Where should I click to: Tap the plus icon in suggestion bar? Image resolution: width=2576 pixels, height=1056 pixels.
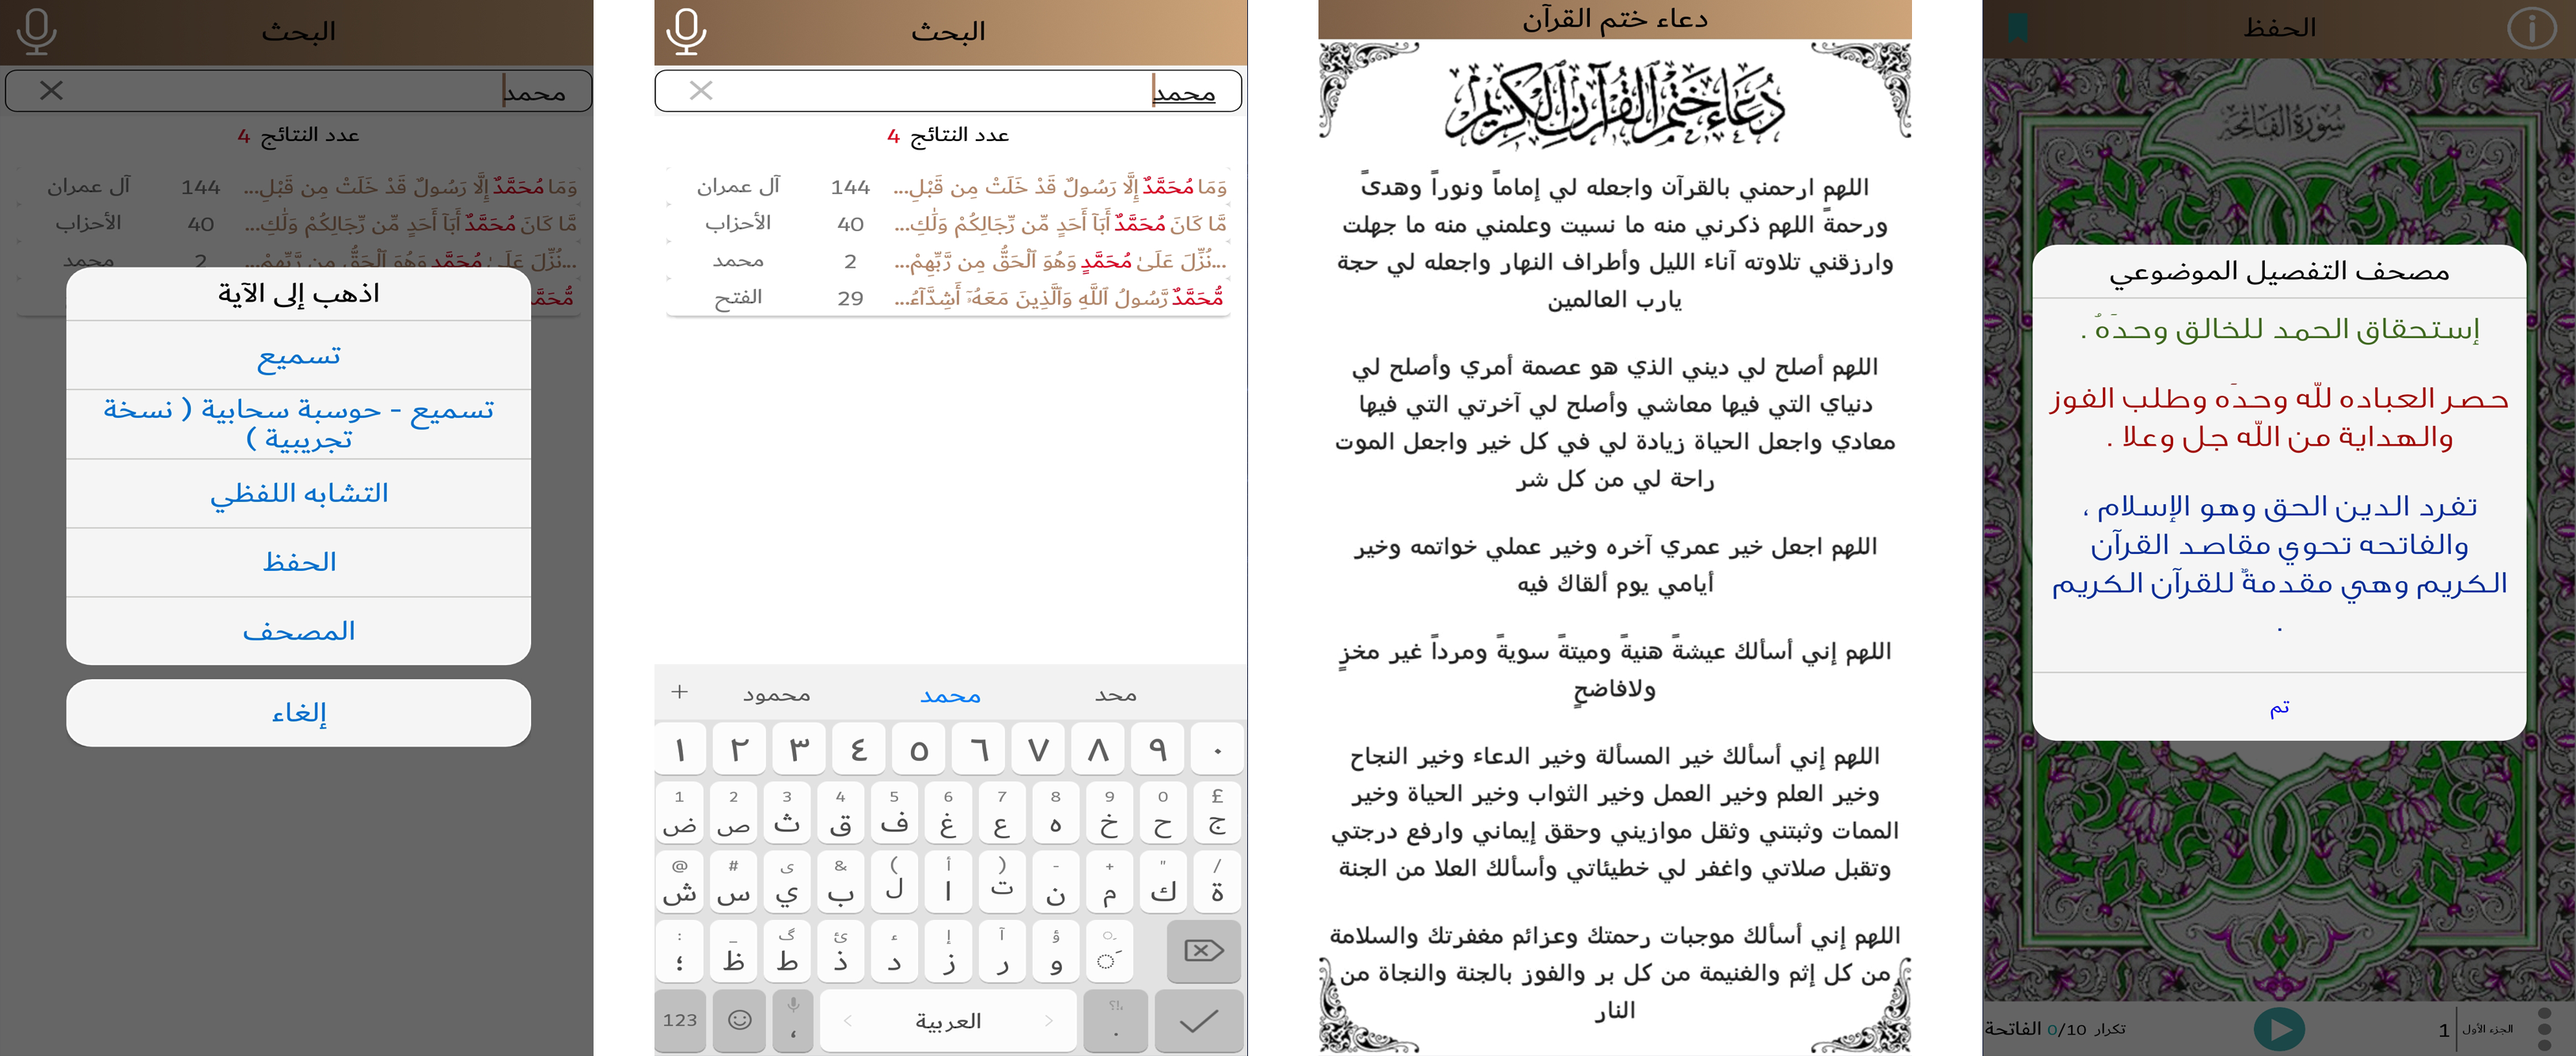click(680, 692)
